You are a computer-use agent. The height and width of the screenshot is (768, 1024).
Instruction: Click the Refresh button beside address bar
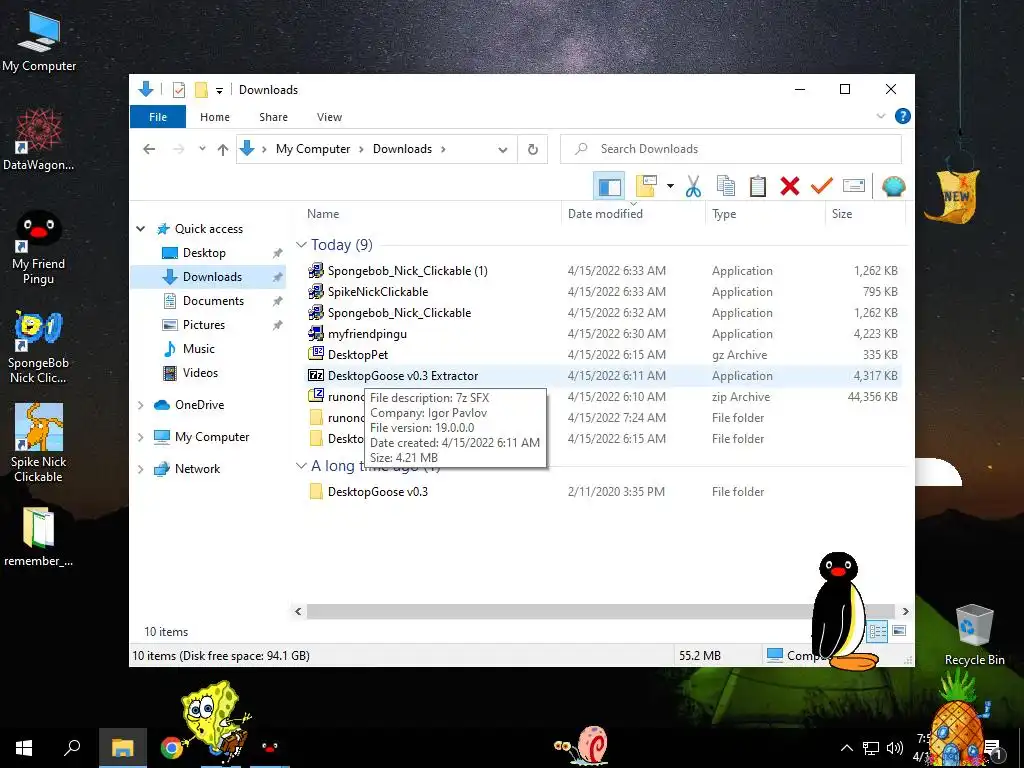click(x=533, y=149)
